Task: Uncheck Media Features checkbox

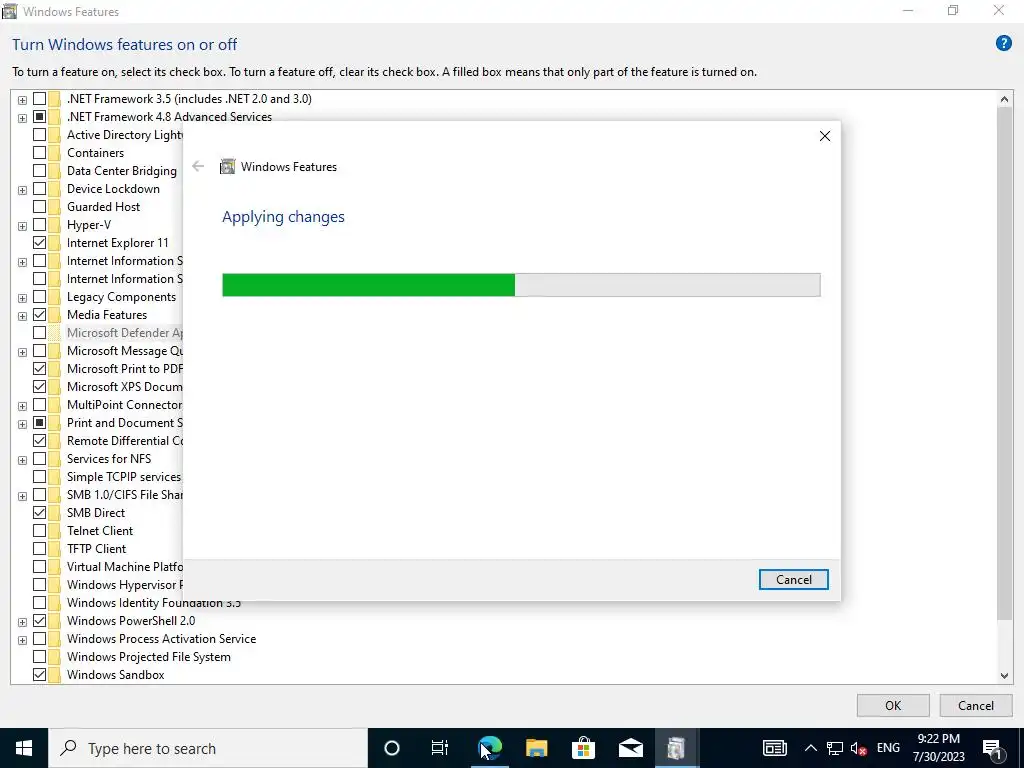Action: 39,315
